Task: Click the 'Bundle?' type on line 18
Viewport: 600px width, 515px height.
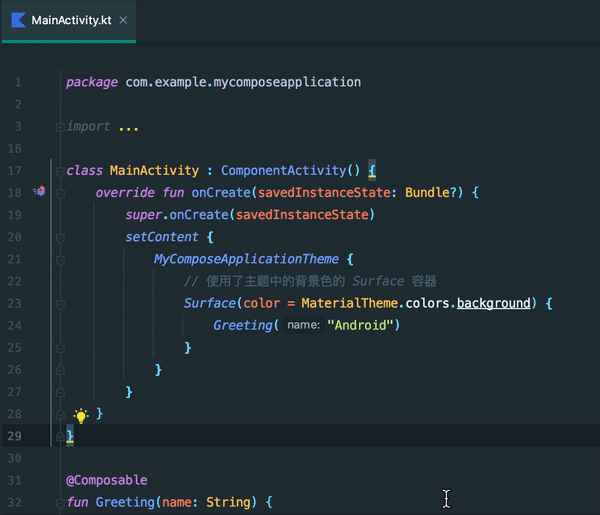Action: click(430, 192)
